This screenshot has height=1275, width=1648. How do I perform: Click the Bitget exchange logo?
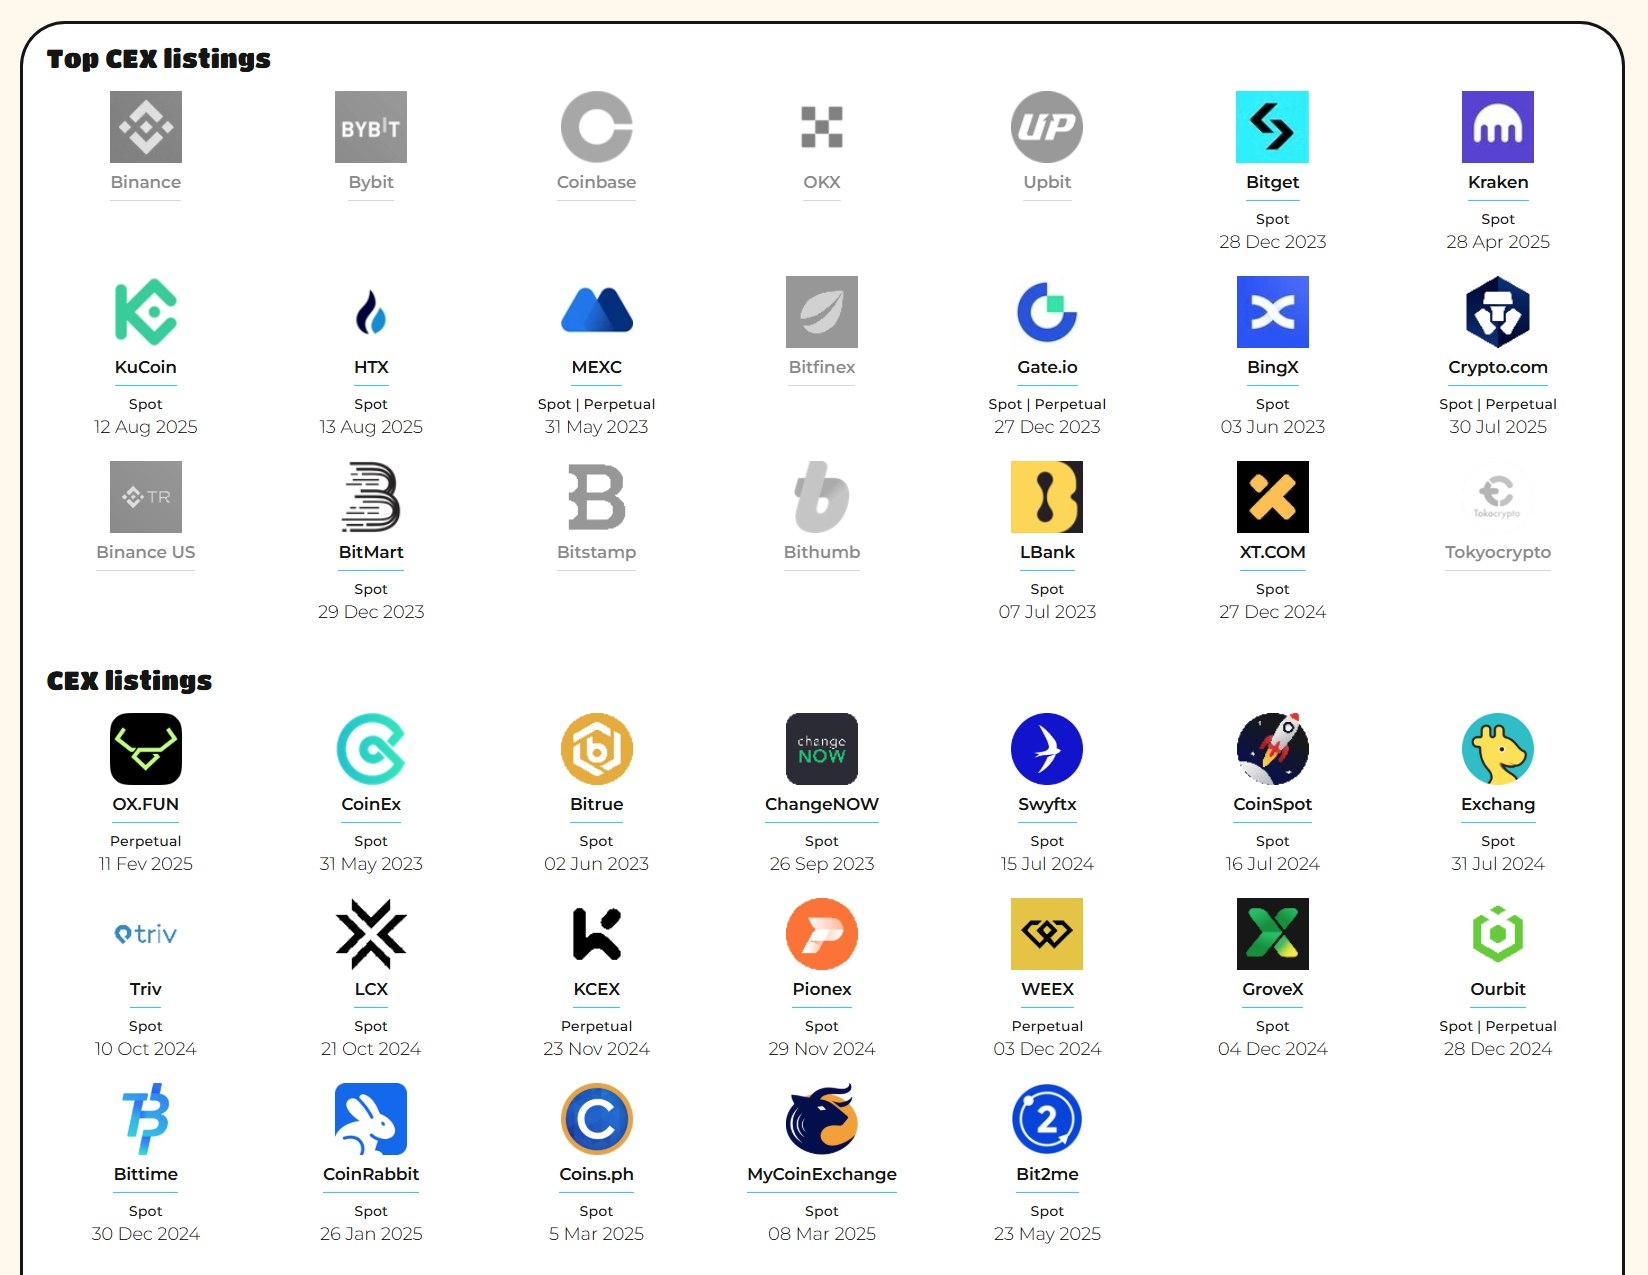(x=1272, y=127)
